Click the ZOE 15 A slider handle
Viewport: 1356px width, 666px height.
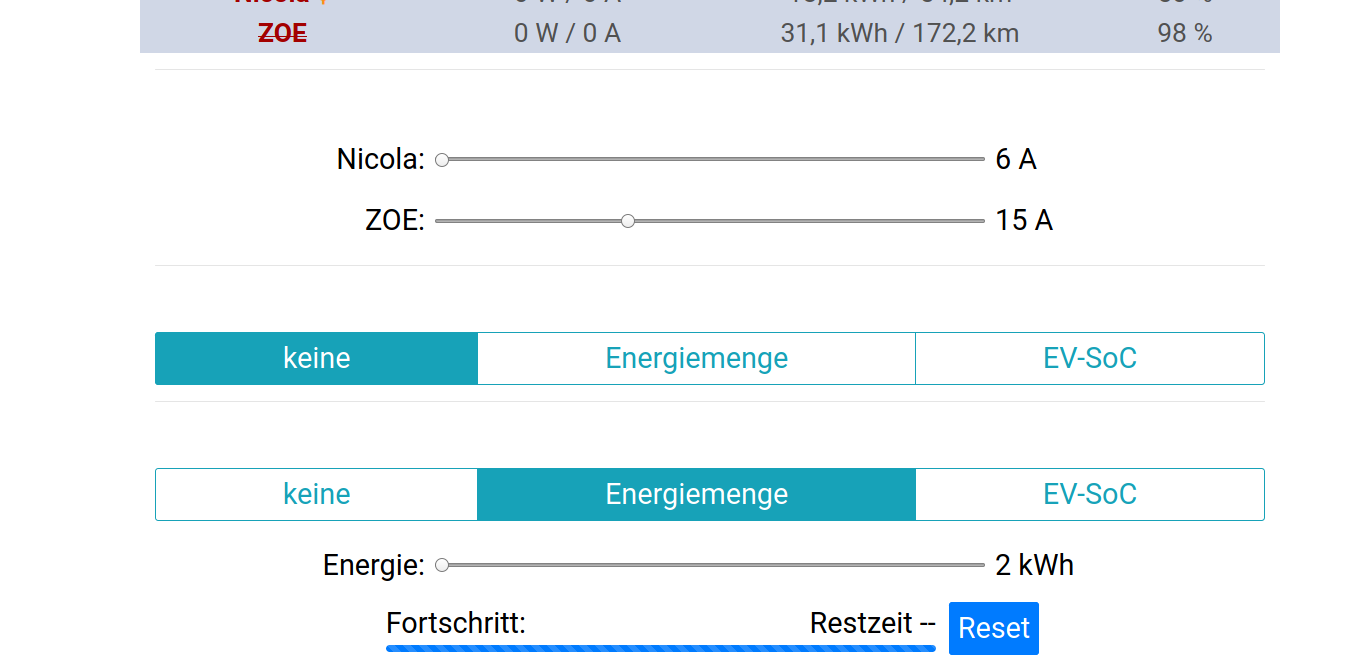click(x=628, y=220)
